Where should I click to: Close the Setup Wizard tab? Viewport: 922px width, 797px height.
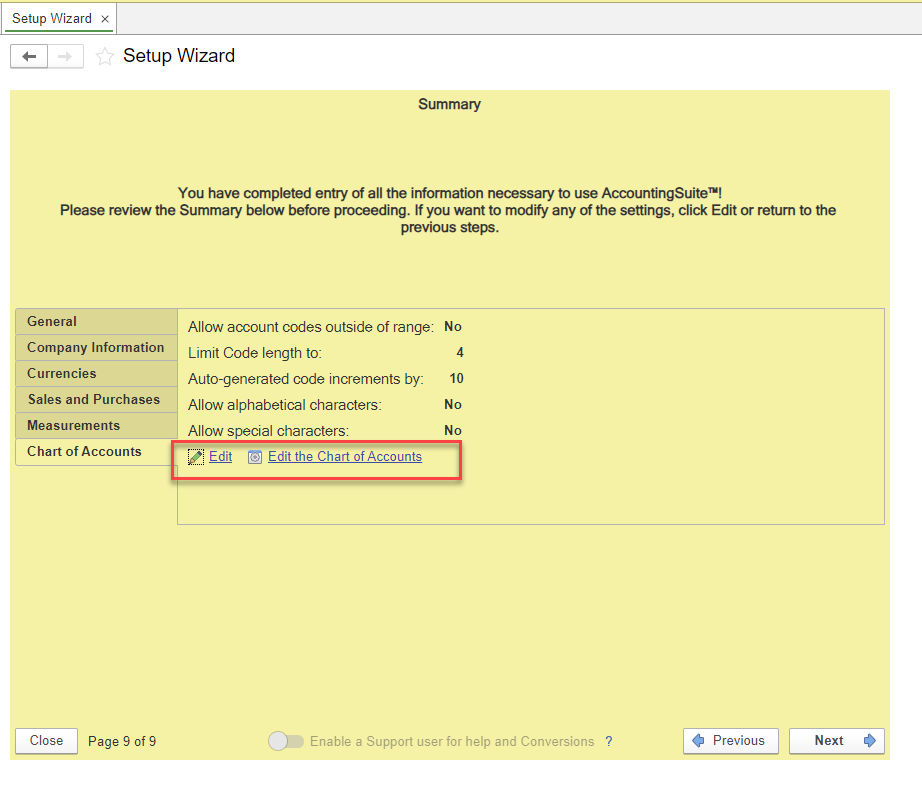[x=105, y=19]
